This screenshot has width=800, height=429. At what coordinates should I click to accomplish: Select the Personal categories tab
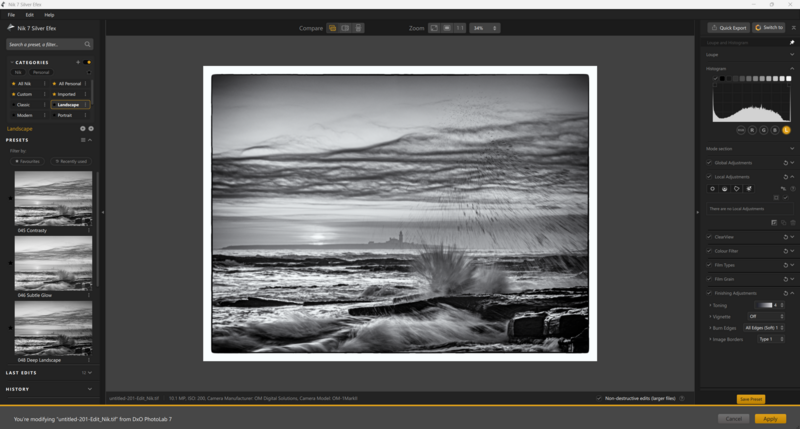coord(41,72)
